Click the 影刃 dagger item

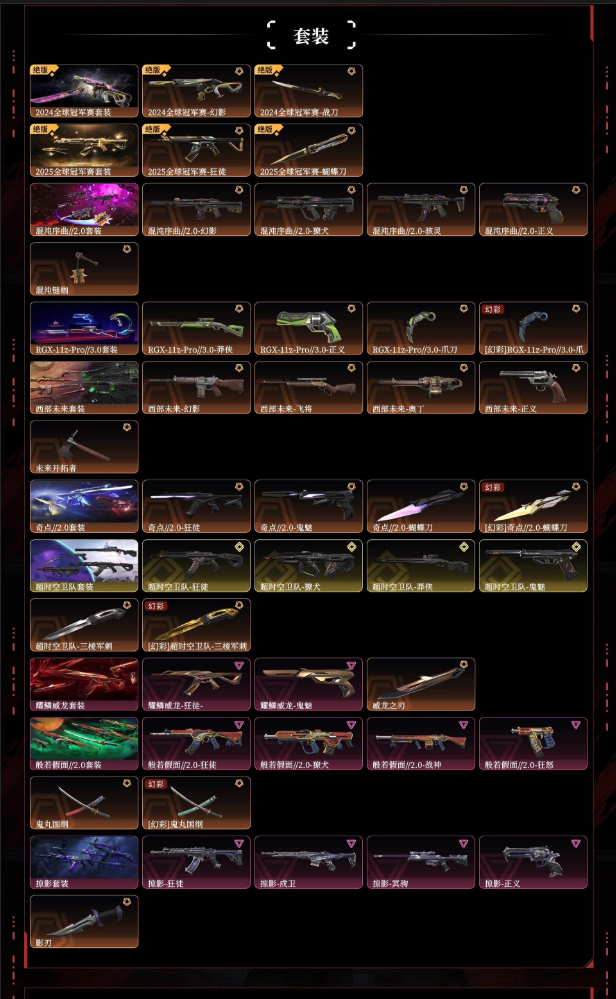(84, 921)
